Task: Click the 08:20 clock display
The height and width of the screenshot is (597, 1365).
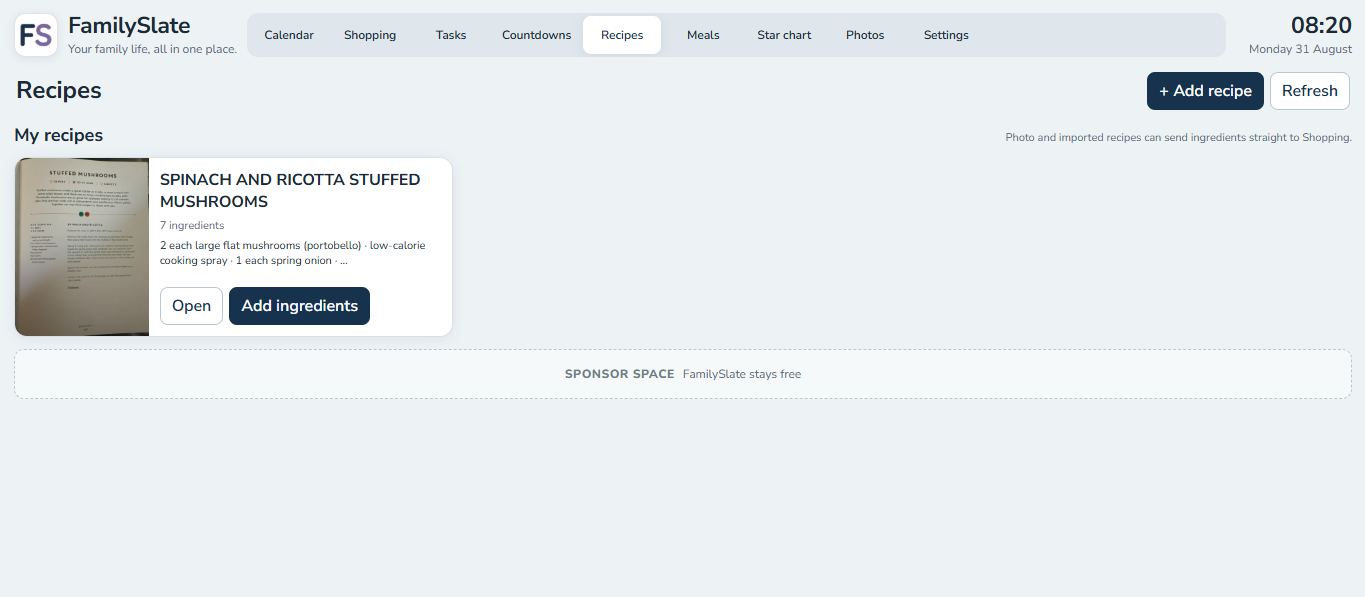Action: point(1321,26)
